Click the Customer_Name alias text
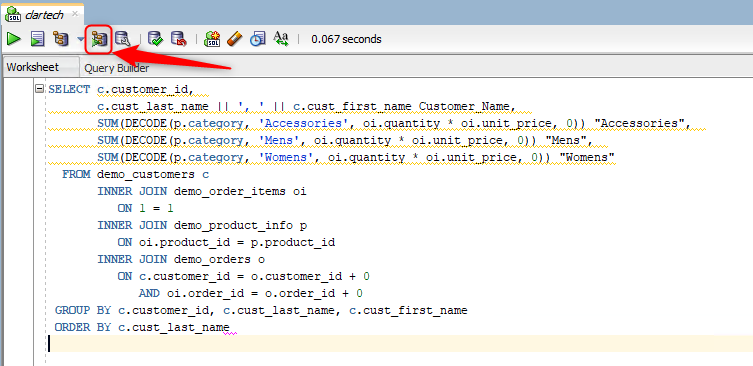This screenshot has width=753, height=366. tap(464, 106)
